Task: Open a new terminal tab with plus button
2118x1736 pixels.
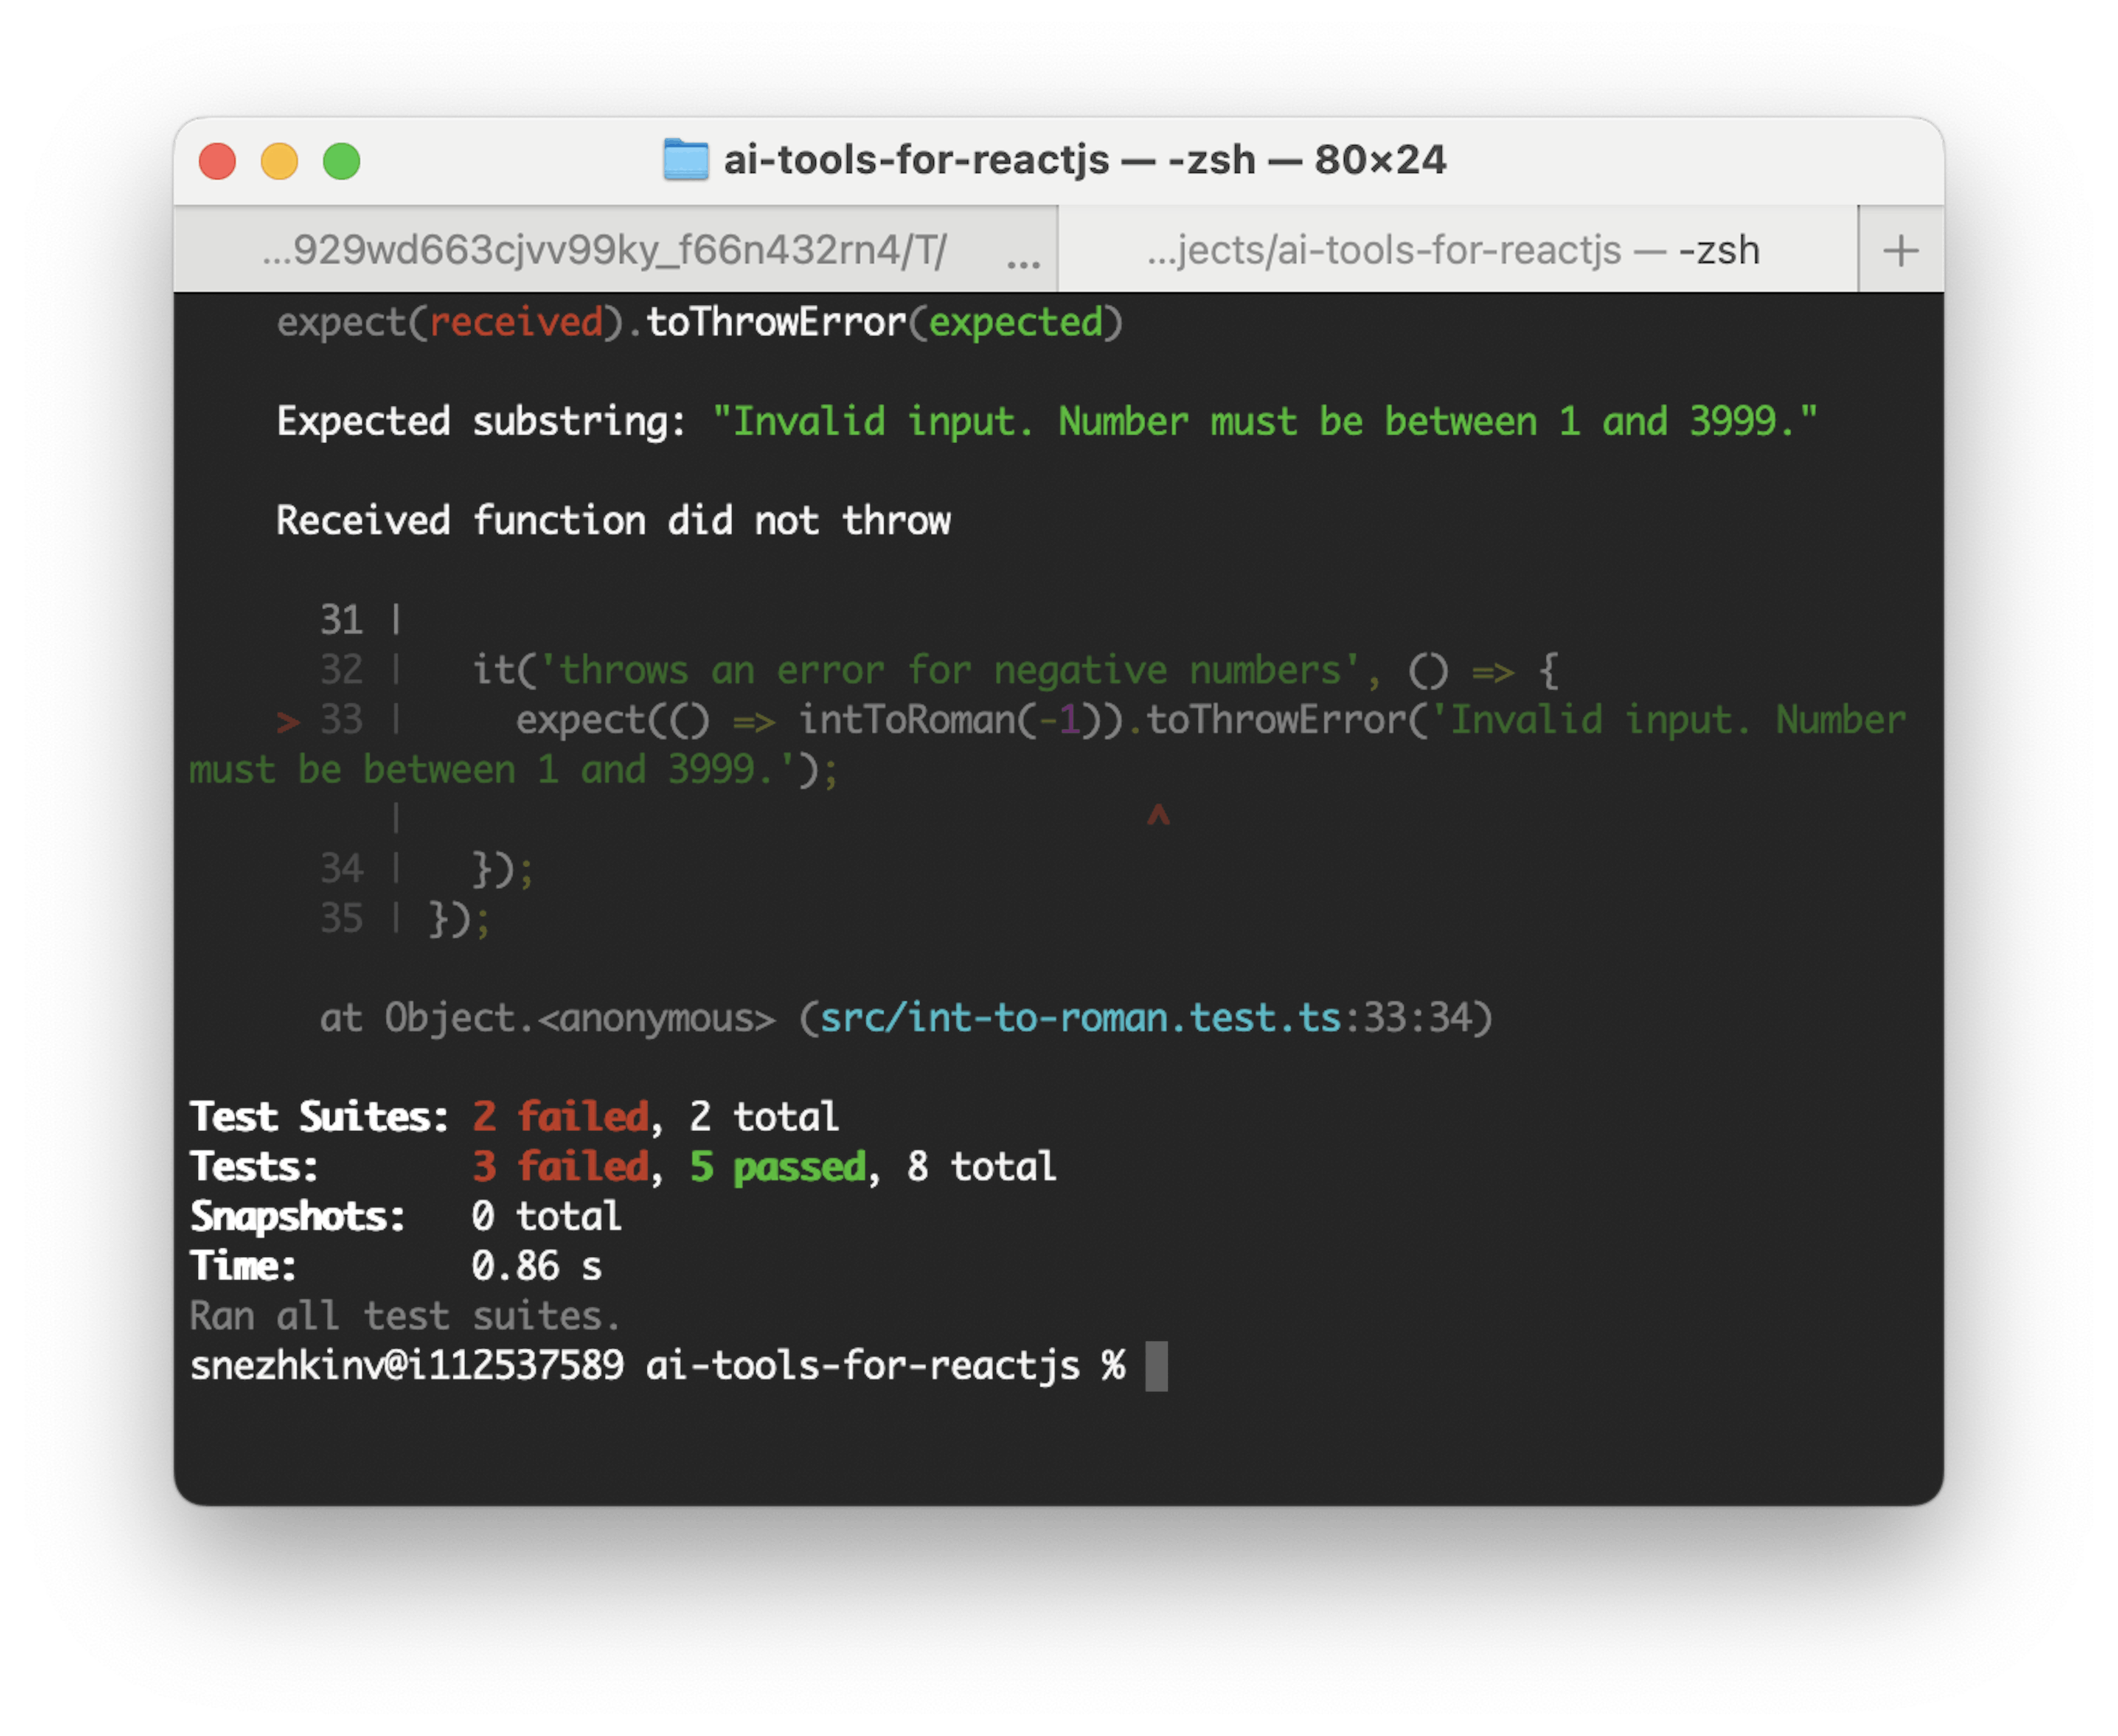Action: [1900, 250]
